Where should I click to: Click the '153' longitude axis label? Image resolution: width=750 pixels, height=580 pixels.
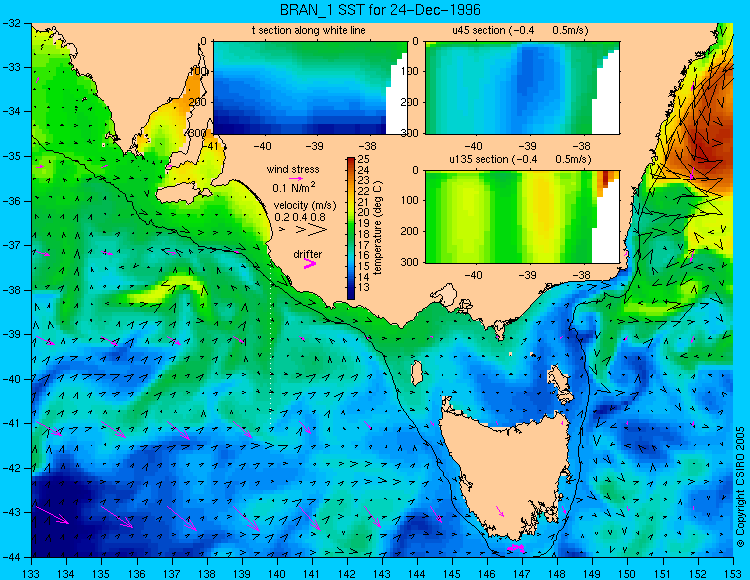point(732,573)
